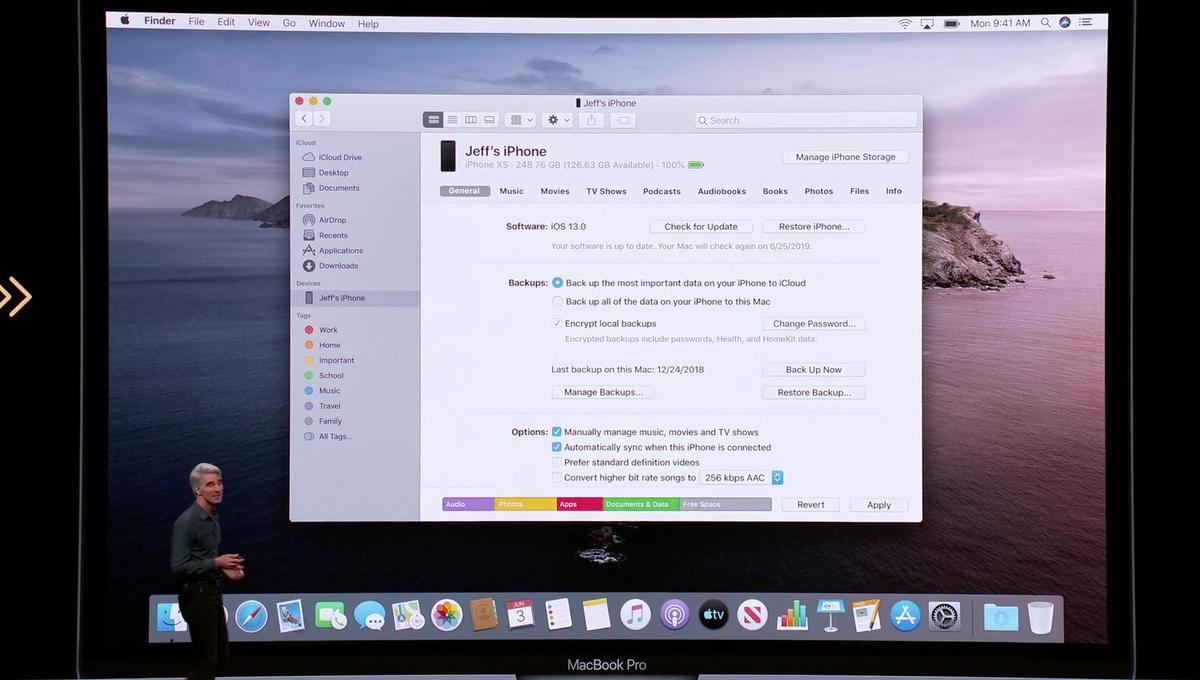Open the 256 kbps AAC bitrate dropdown
The height and width of the screenshot is (680, 1200).
[x=742, y=478]
